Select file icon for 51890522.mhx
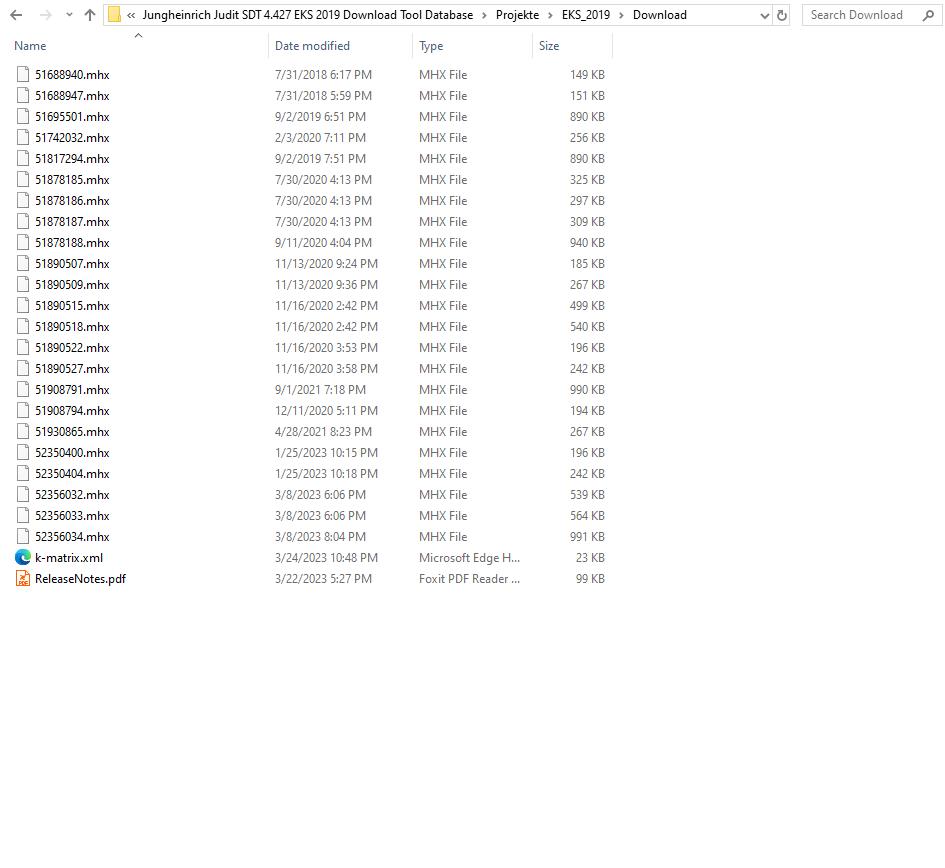This screenshot has height=868, width=945. coord(23,347)
